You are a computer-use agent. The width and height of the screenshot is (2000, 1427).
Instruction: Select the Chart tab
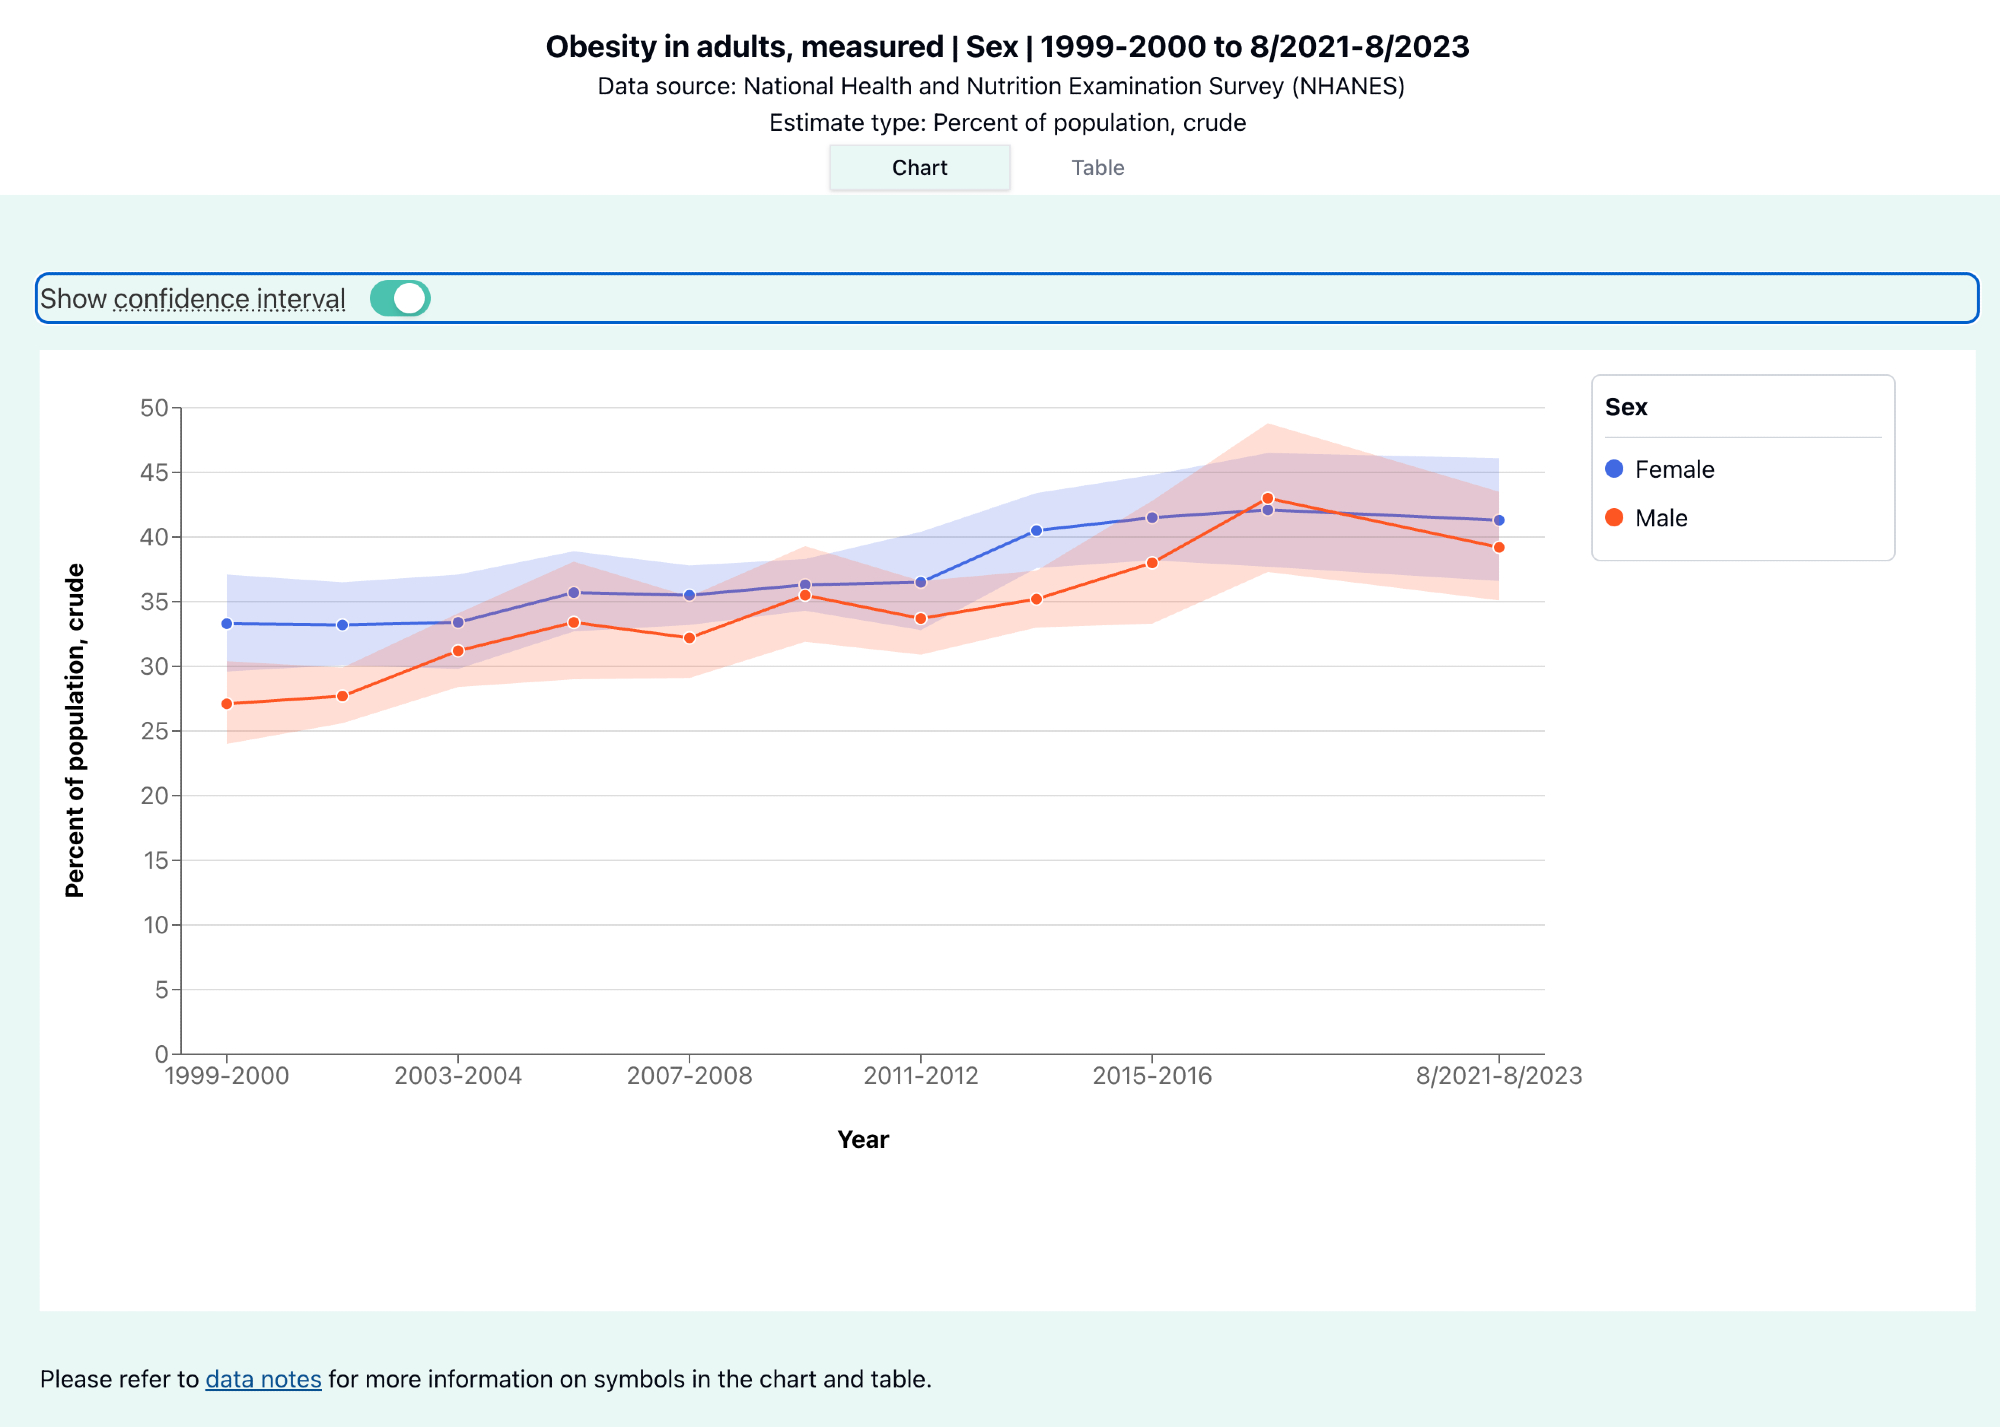tap(919, 168)
